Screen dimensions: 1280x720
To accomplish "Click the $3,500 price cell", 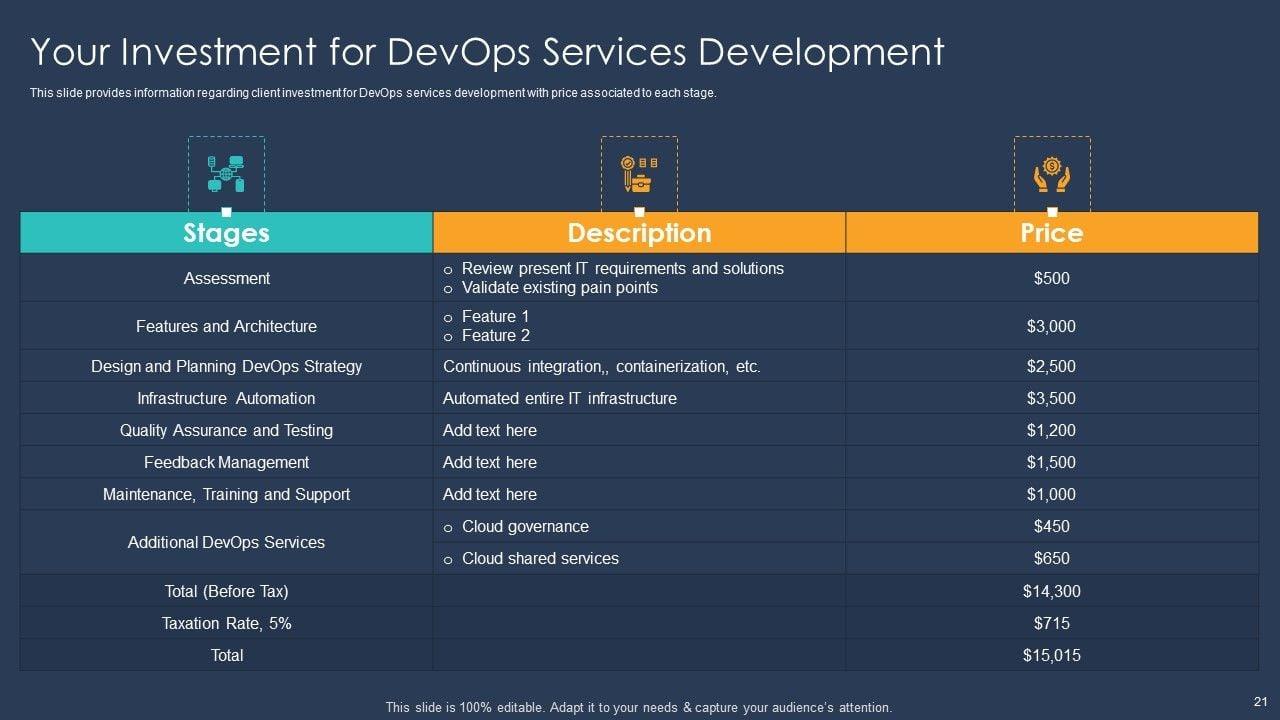I will click(1051, 398).
